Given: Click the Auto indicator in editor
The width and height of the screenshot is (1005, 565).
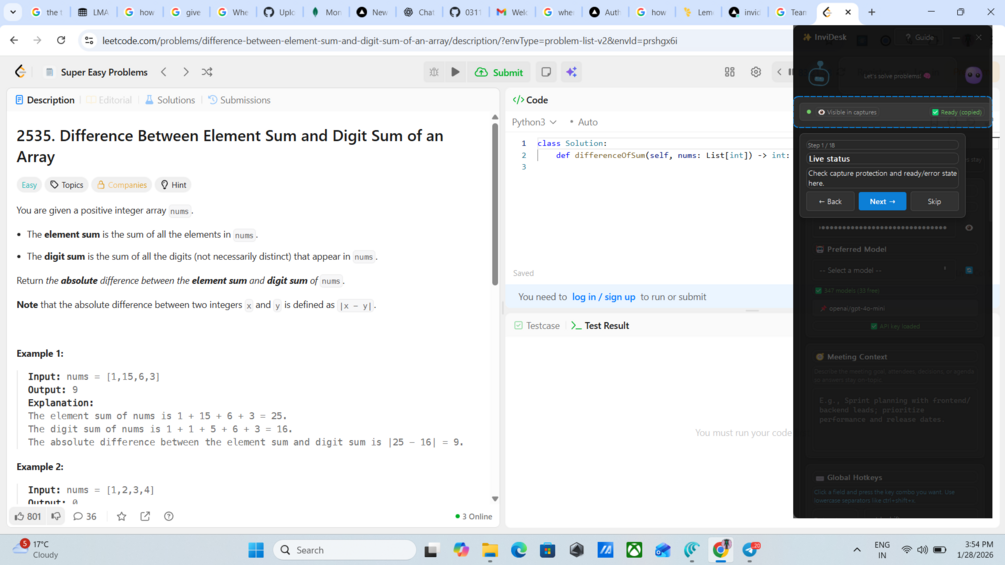Looking at the screenshot, I should point(584,122).
